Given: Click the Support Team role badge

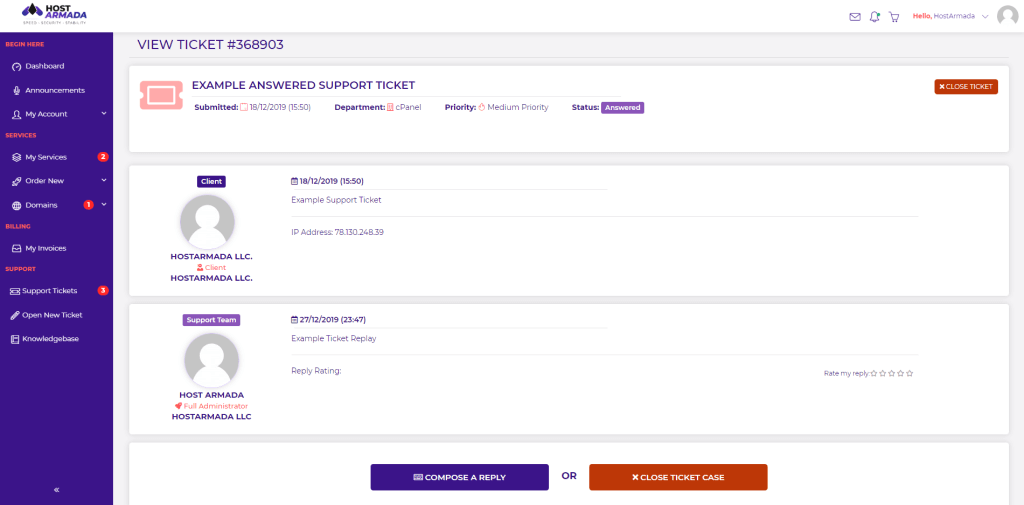Looking at the screenshot, I should point(212,320).
